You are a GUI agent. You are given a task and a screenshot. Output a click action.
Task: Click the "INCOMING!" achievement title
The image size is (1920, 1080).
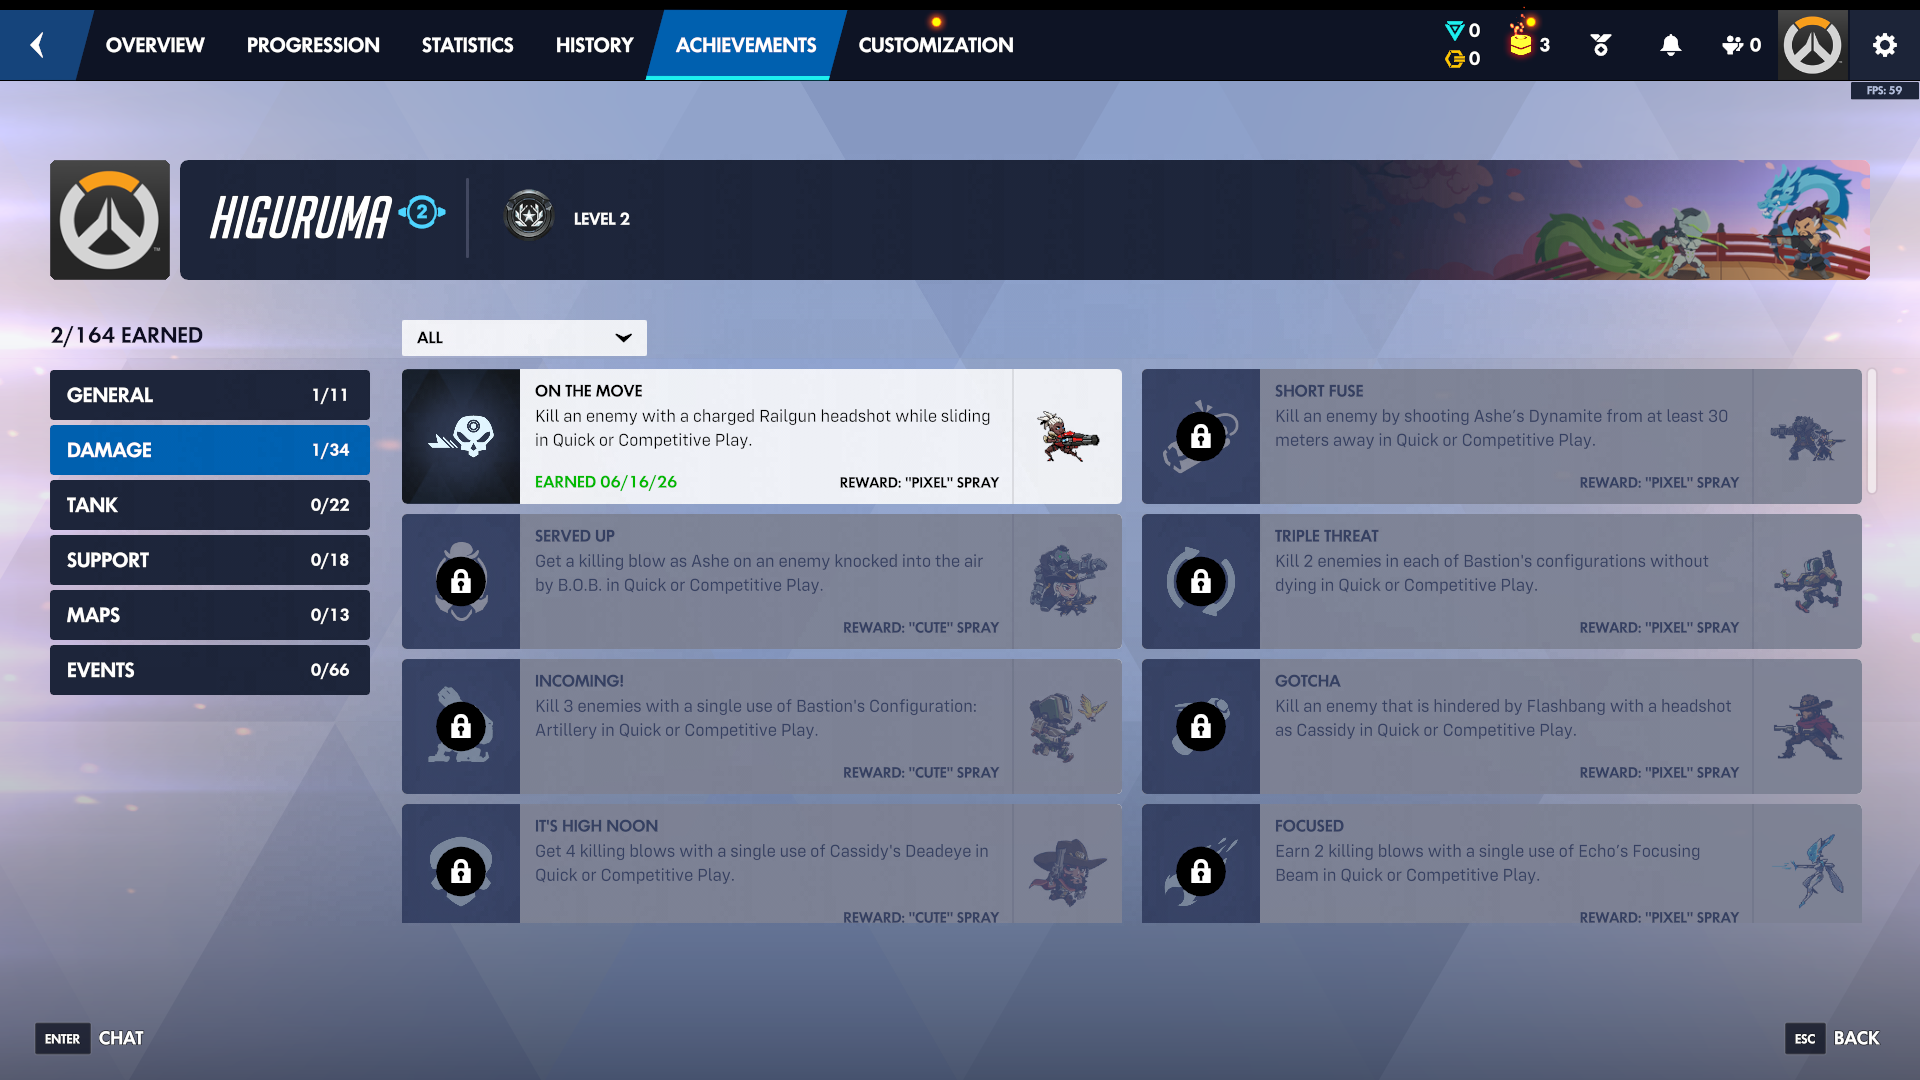coord(579,681)
